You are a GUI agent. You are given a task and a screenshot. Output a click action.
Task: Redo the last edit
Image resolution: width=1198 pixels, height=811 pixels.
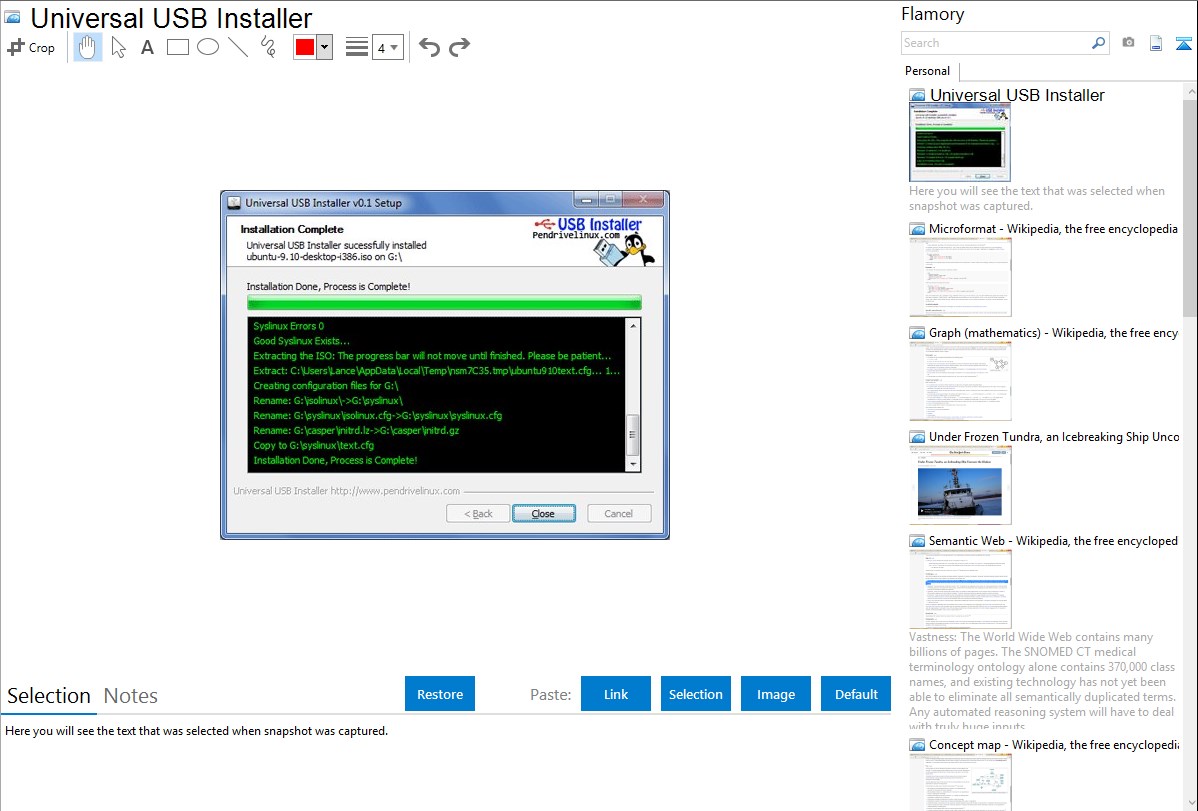[x=459, y=47]
